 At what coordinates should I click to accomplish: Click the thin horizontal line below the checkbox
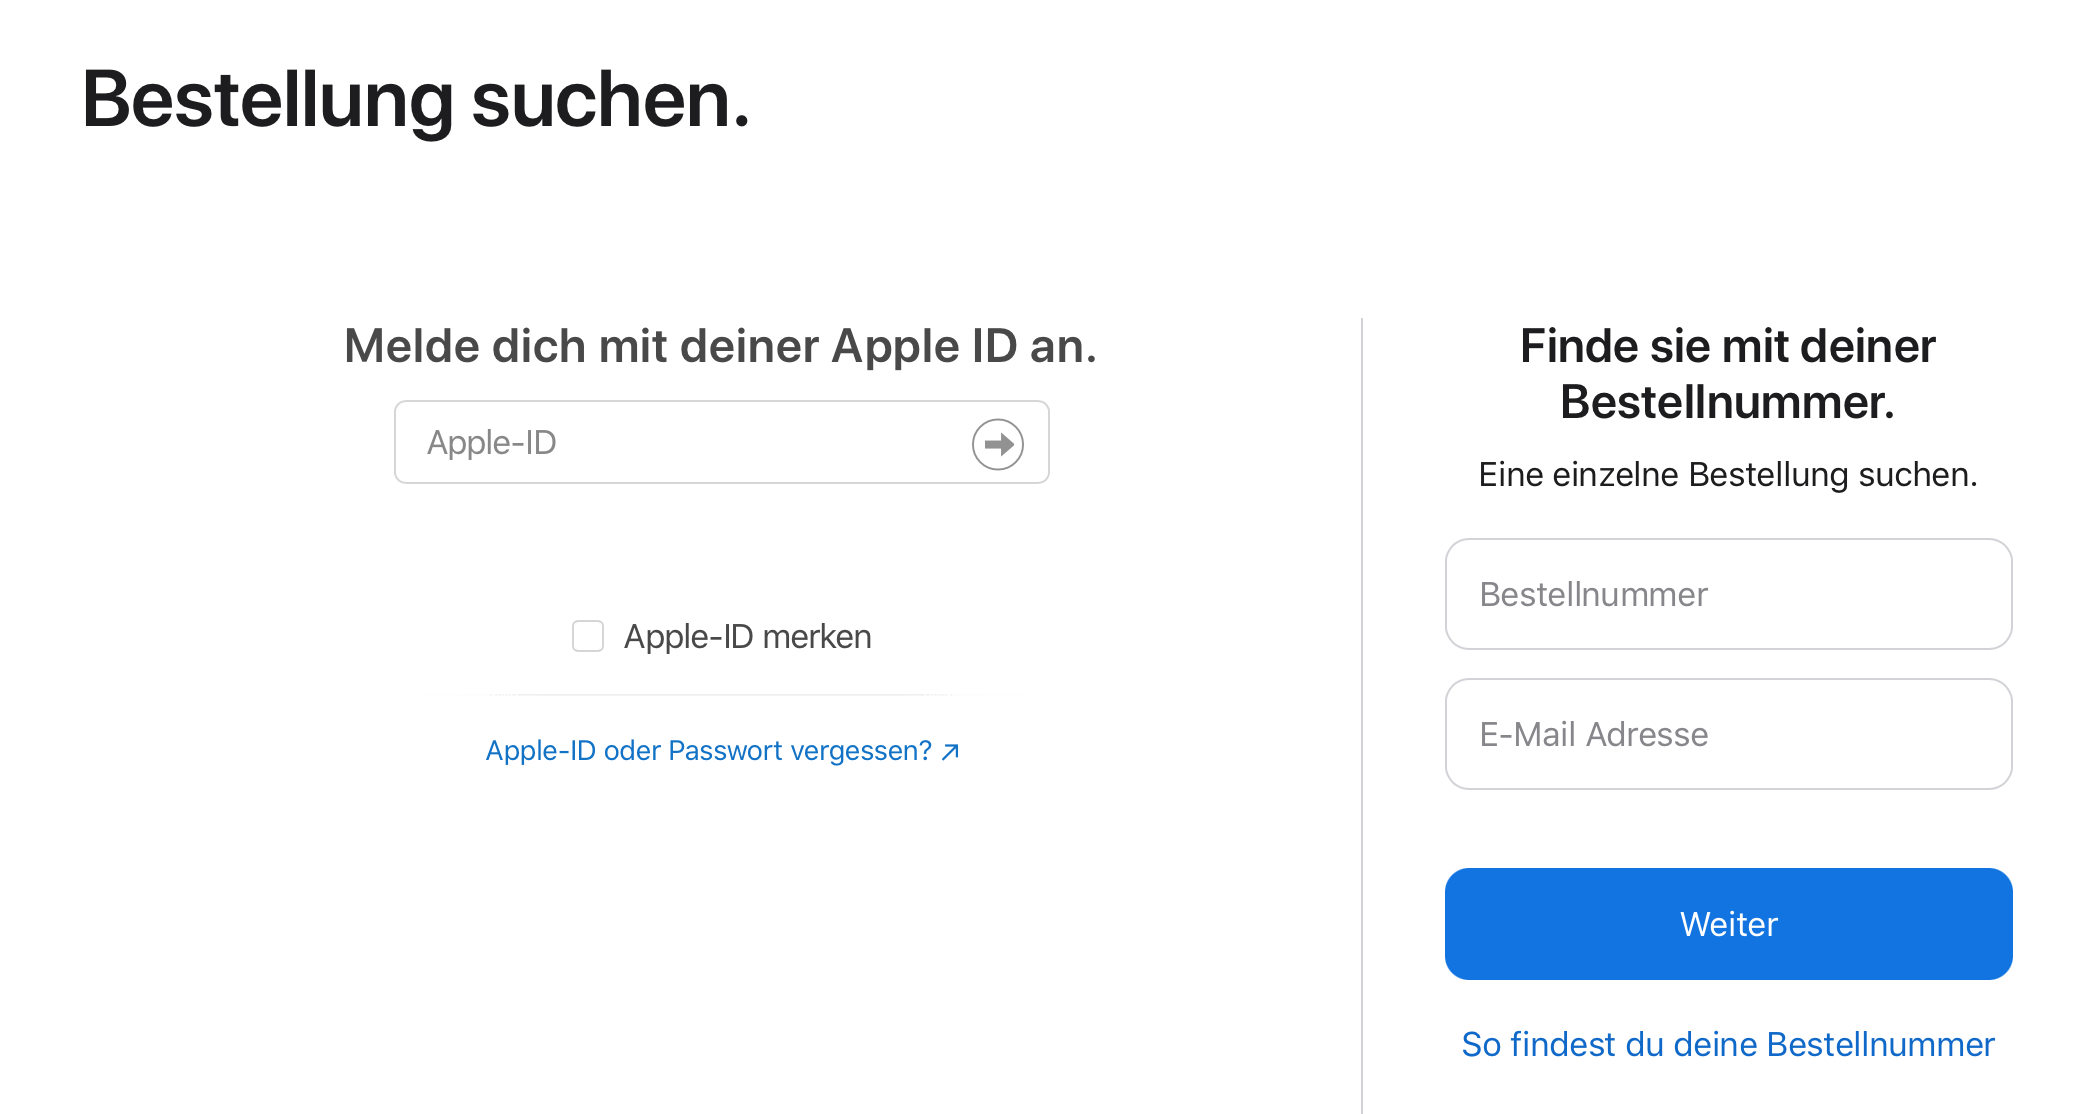click(x=722, y=694)
